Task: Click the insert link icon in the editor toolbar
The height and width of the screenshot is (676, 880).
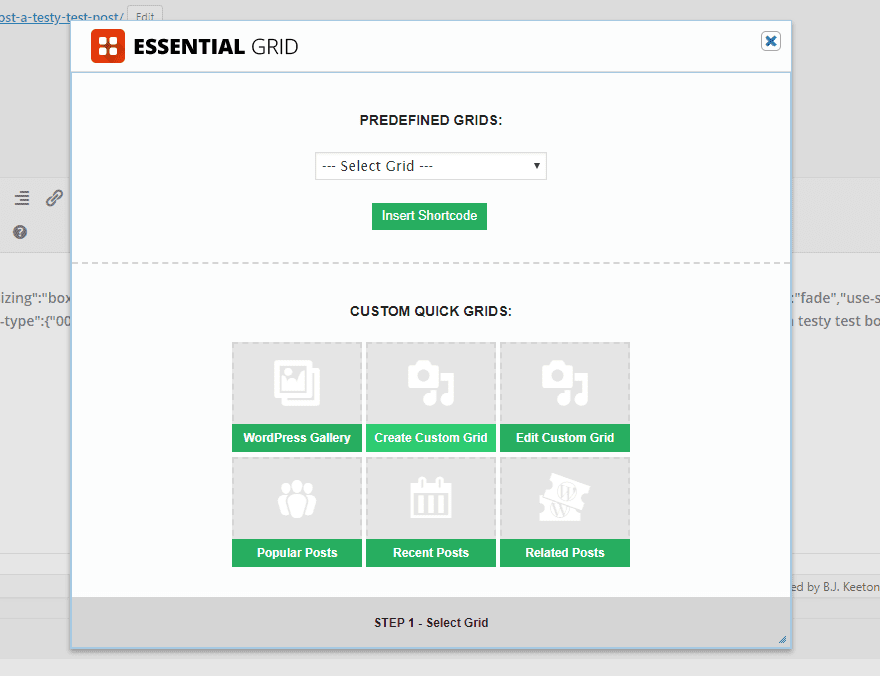Action: pyautogui.click(x=54, y=198)
